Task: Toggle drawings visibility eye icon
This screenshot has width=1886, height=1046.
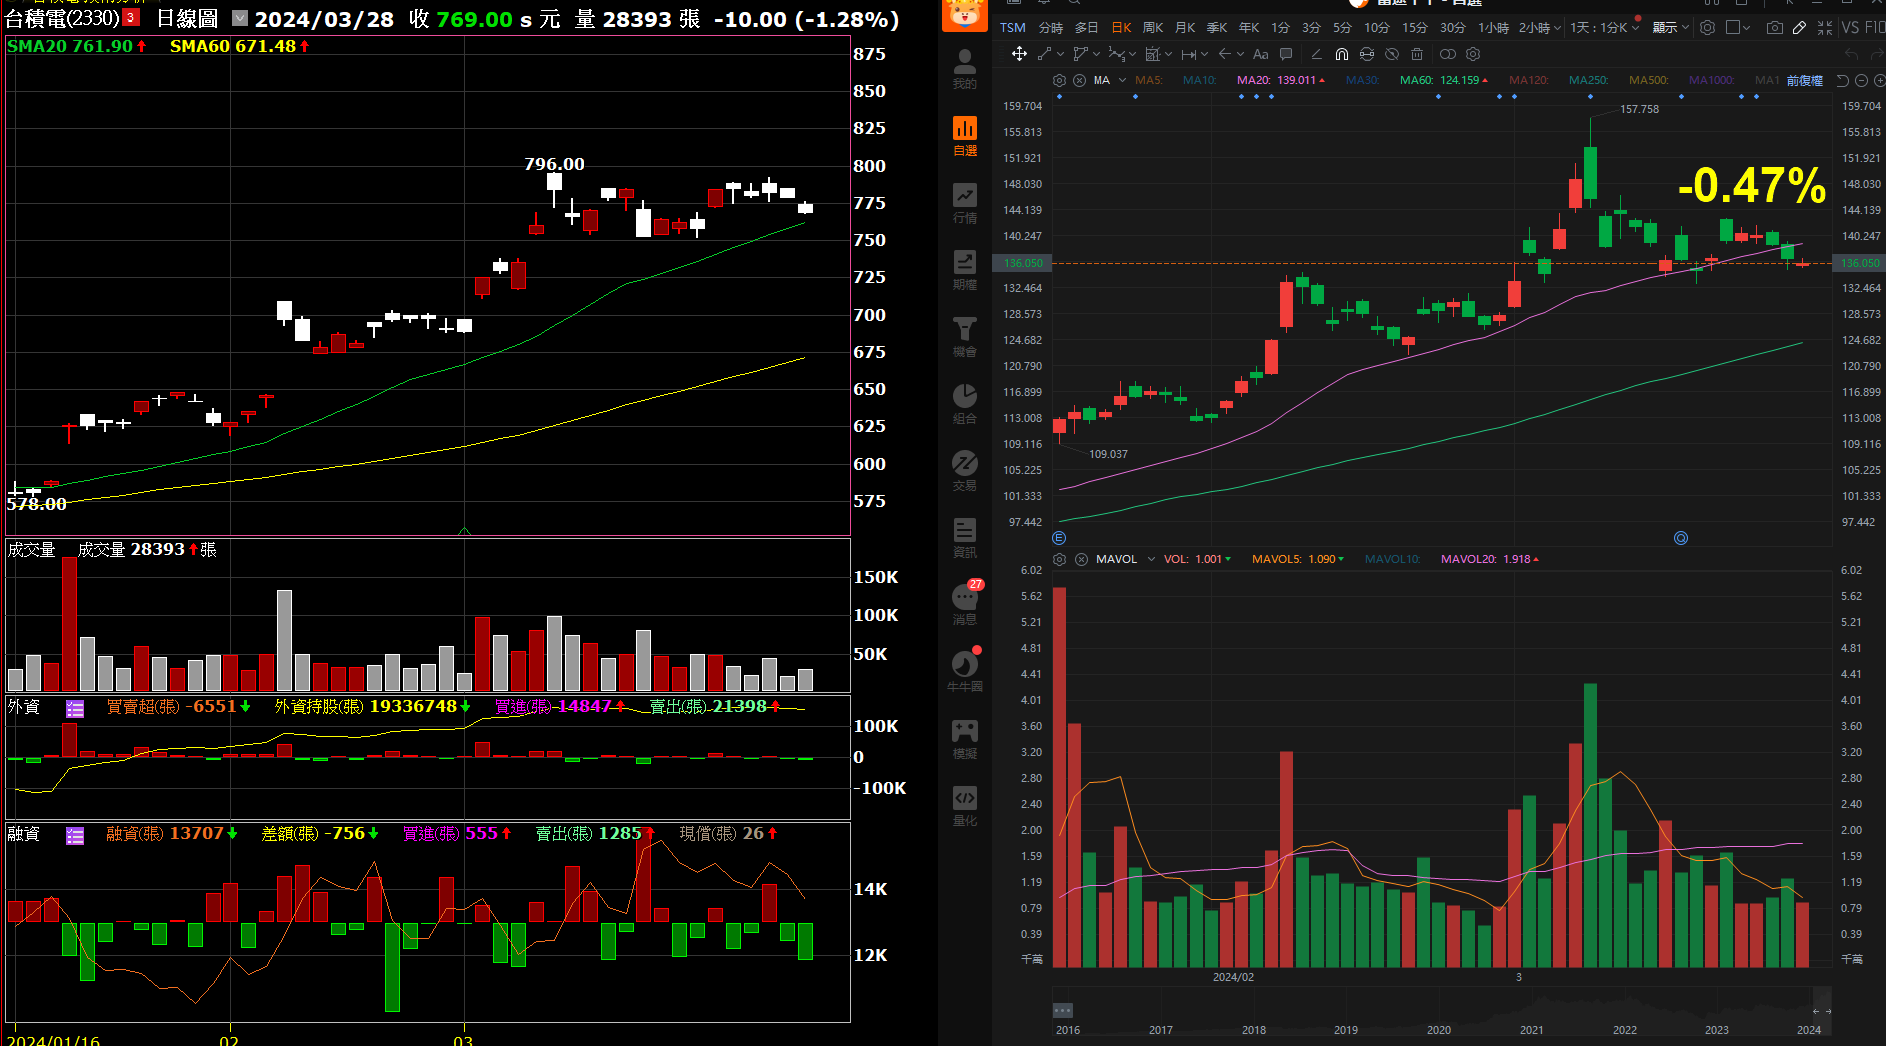Action: [x=1392, y=54]
